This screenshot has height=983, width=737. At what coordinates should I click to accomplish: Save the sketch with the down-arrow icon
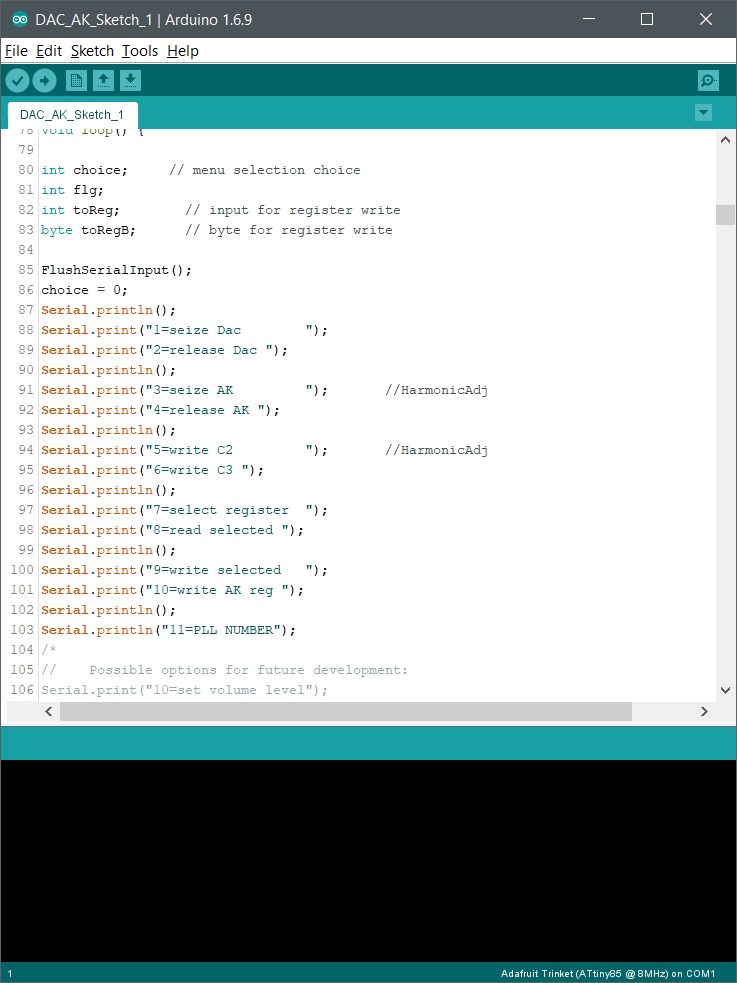pyautogui.click(x=130, y=80)
